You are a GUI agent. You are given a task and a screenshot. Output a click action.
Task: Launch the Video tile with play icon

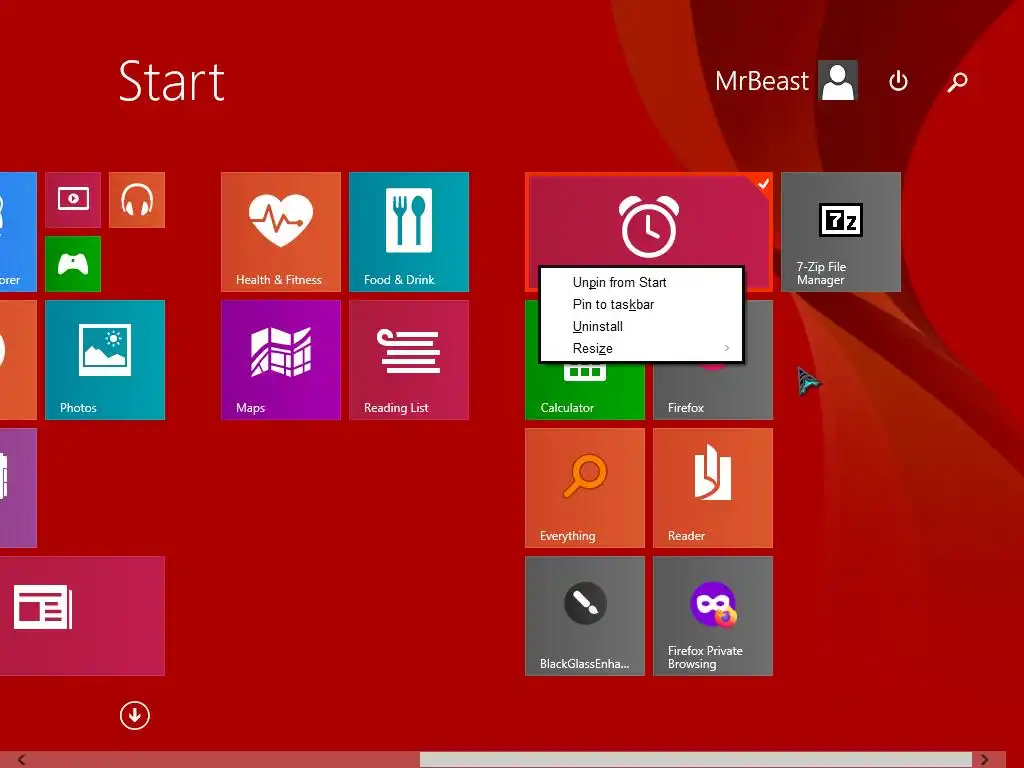pos(73,200)
